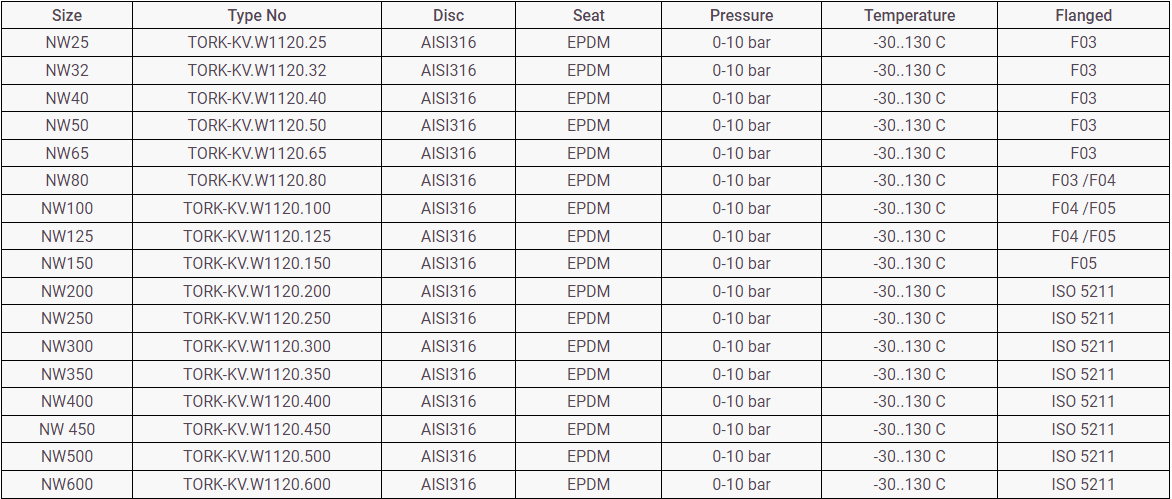1172x499 pixels.
Task: Click the NW25 size cell
Action: (x=66, y=43)
